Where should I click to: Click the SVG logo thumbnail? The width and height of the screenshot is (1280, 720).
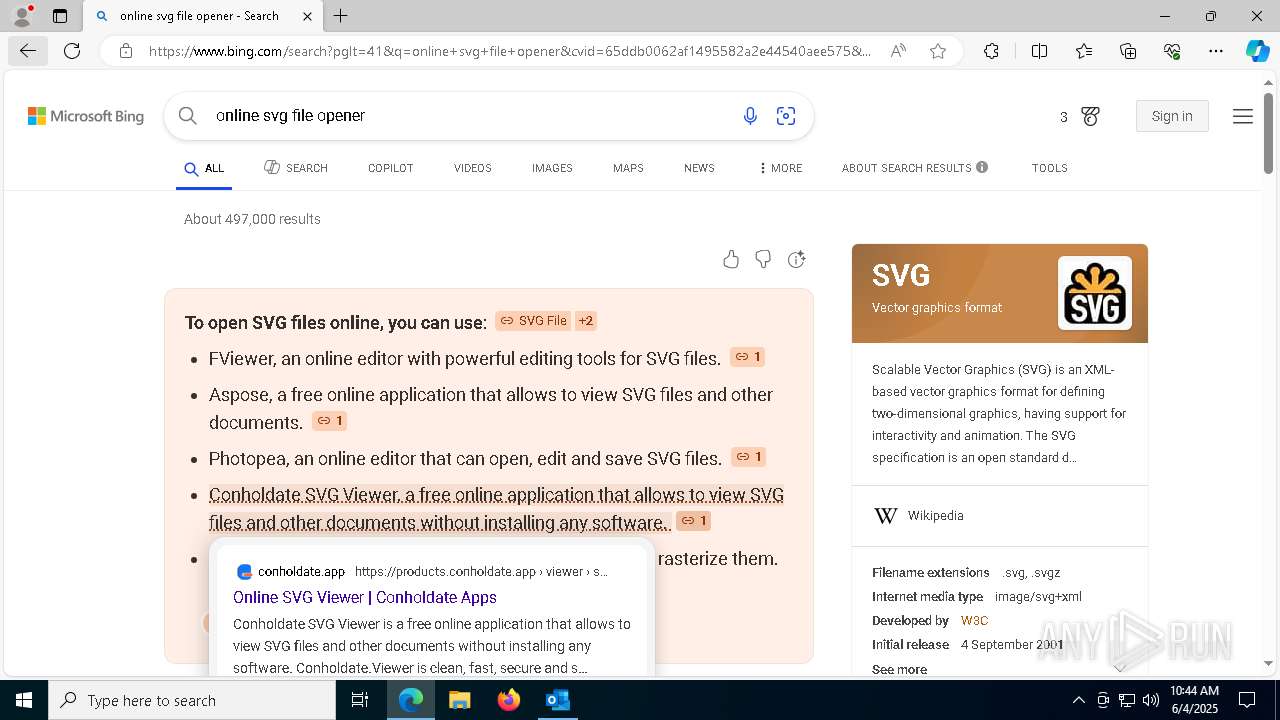1095,293
